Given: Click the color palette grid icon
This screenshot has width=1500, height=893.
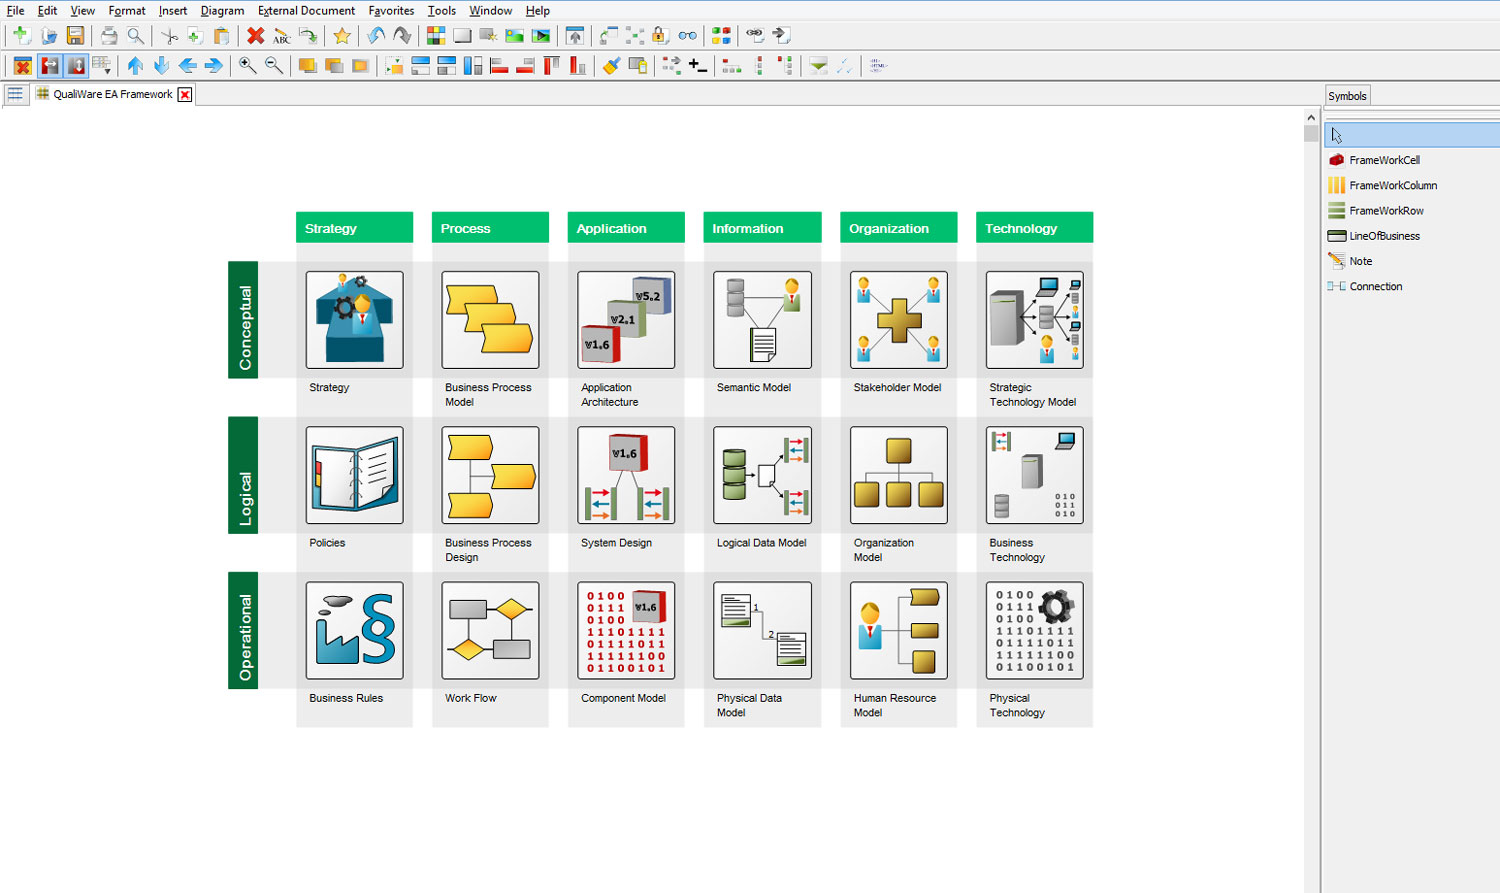Looking at the screenshot, I should [436, 36].
